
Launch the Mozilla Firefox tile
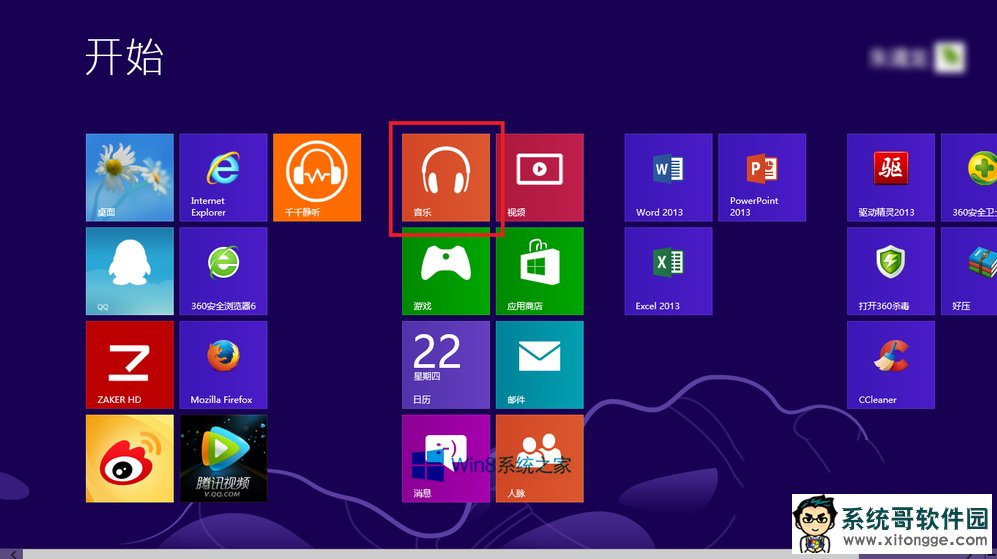click(x=223, y=364)
